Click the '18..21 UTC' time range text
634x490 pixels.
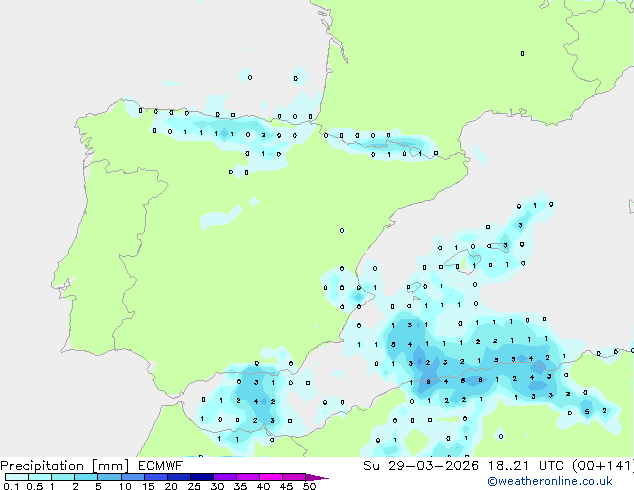coord(525,466)
